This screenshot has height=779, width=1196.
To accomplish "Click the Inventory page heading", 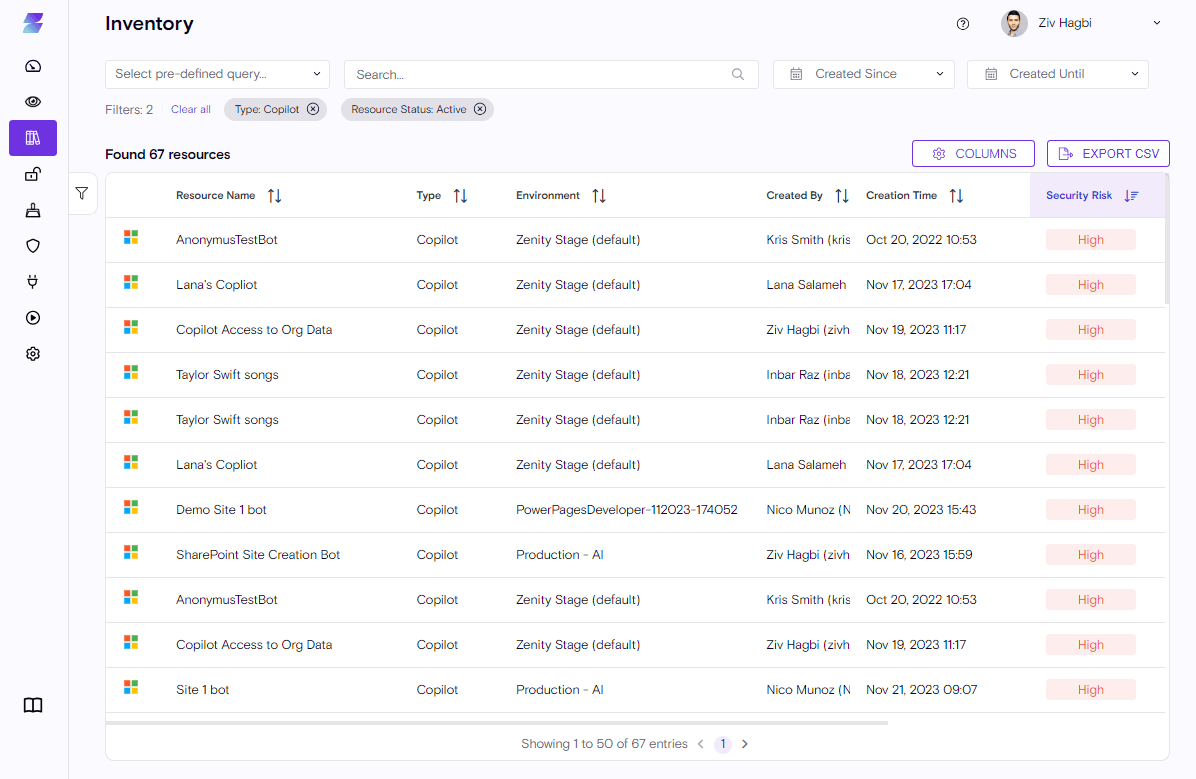I will [x=150, y=24].
